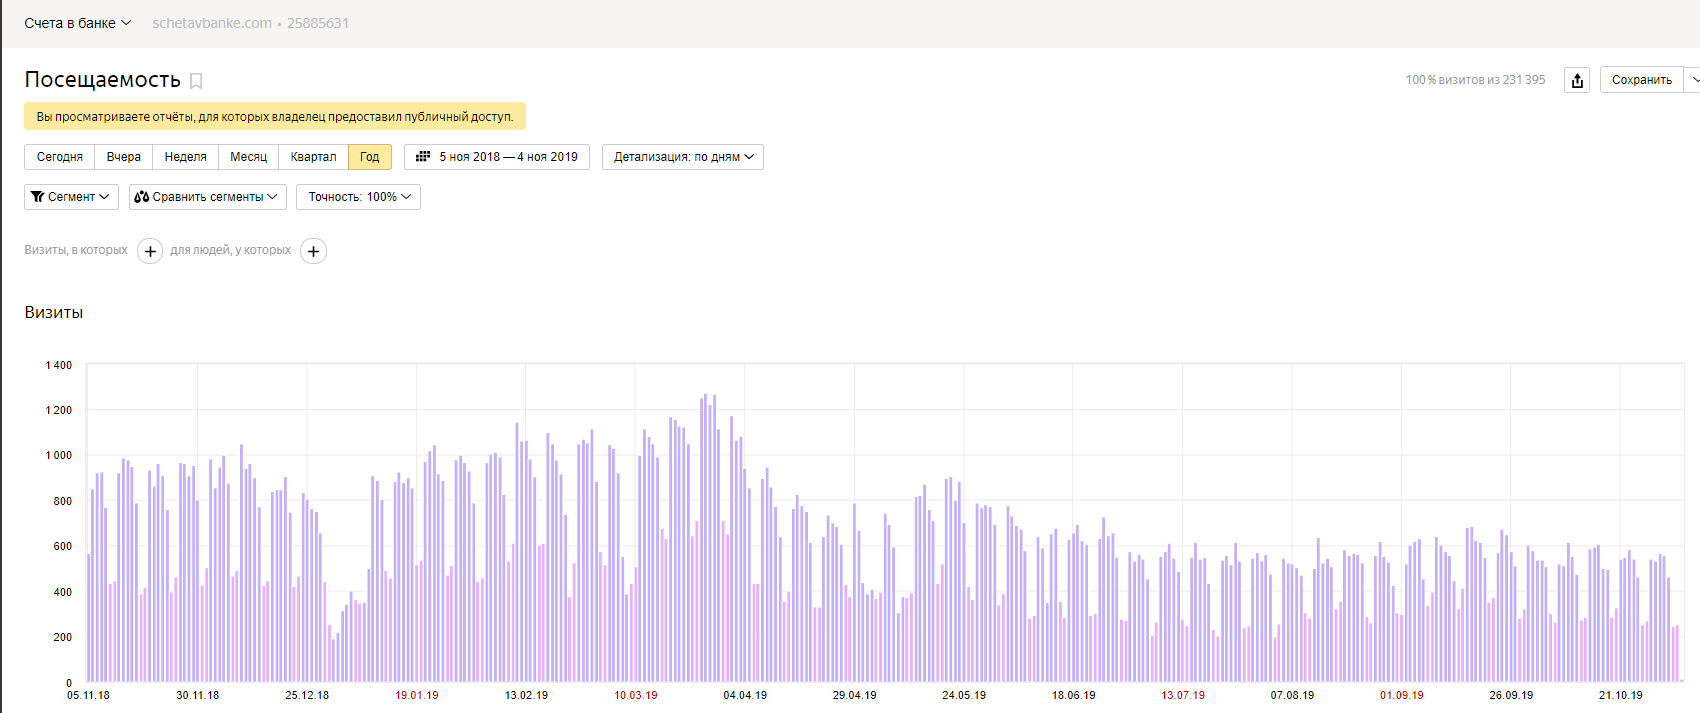Open the calendar grid icon
Screen dimensions: 1700x713
423,157
